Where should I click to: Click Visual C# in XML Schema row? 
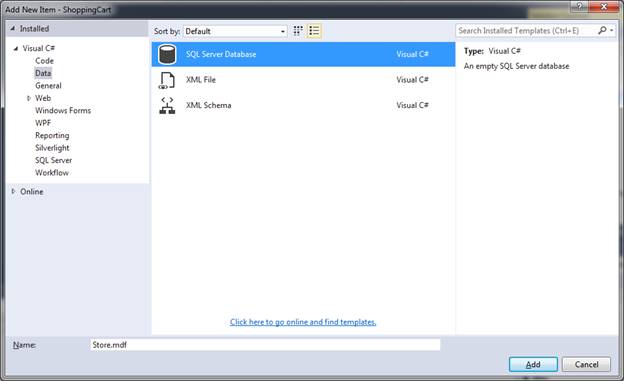(412, 105)
